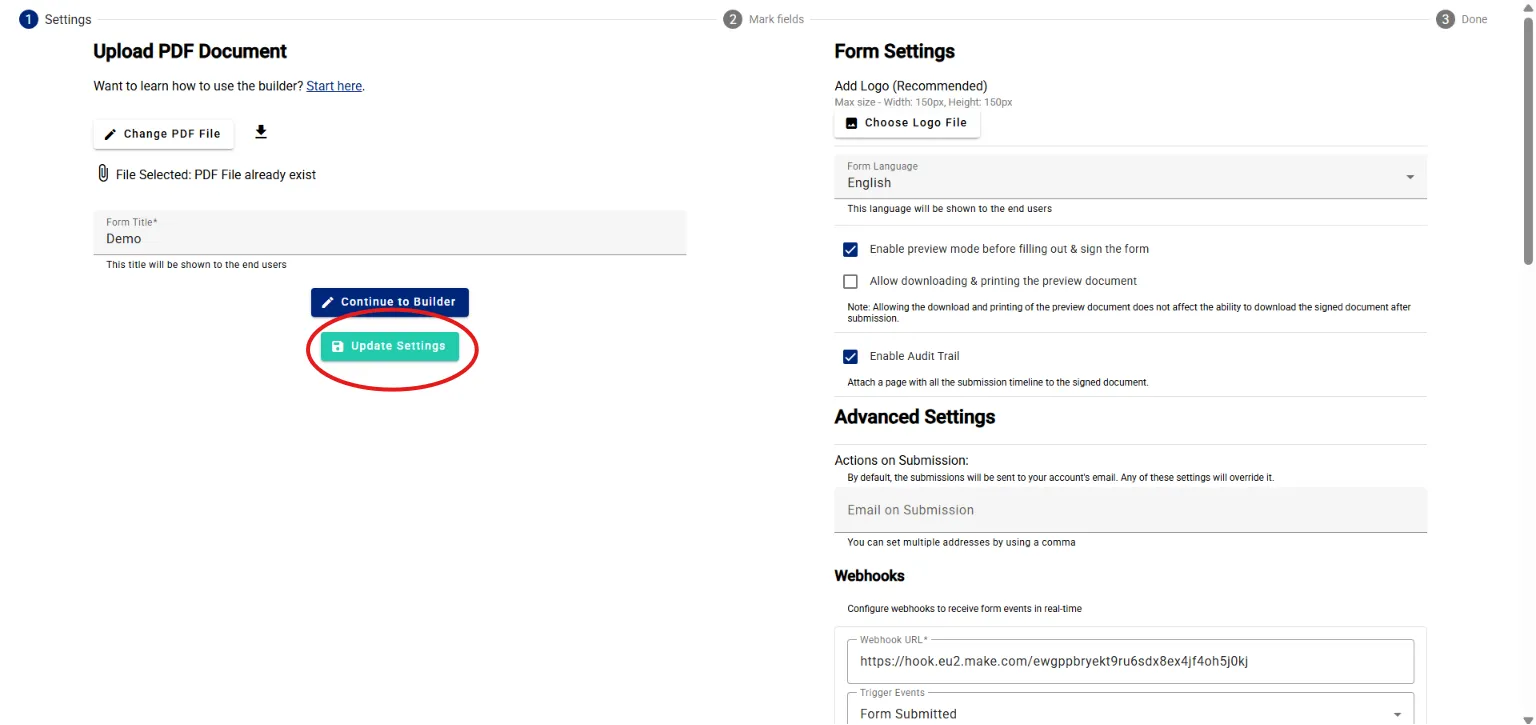Click the arrow of Form Language field

(1410, 177)
